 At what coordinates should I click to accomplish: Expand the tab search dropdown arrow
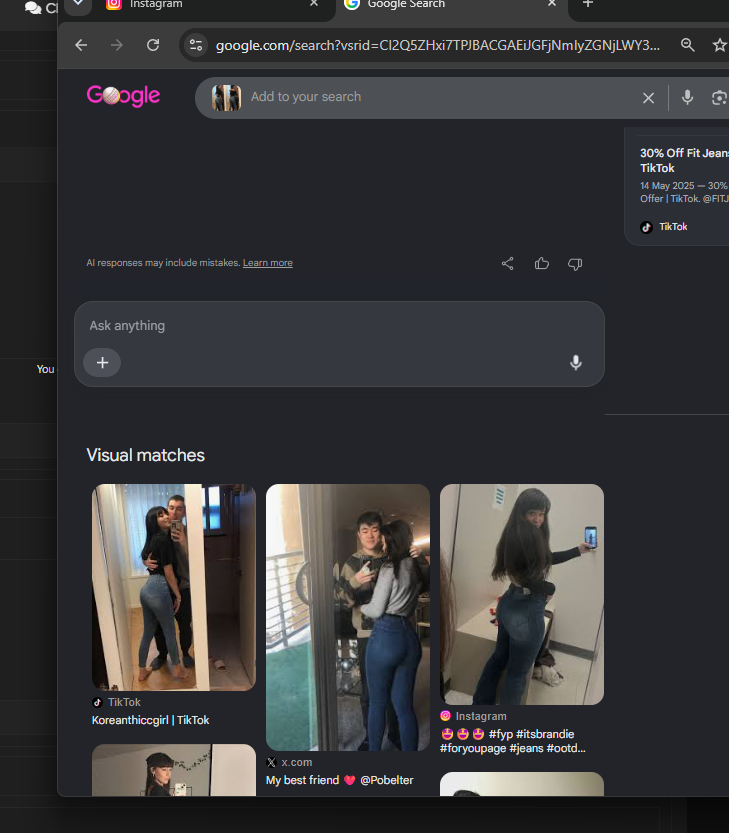78,4
